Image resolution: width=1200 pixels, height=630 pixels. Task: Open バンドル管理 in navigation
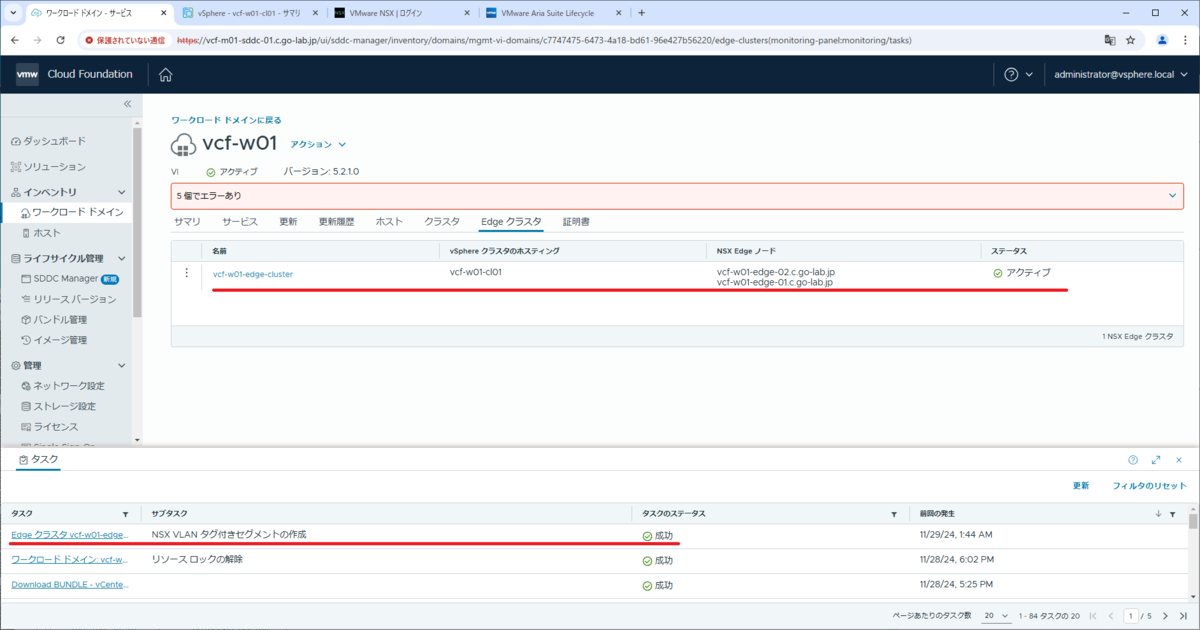tap(60, 320)
